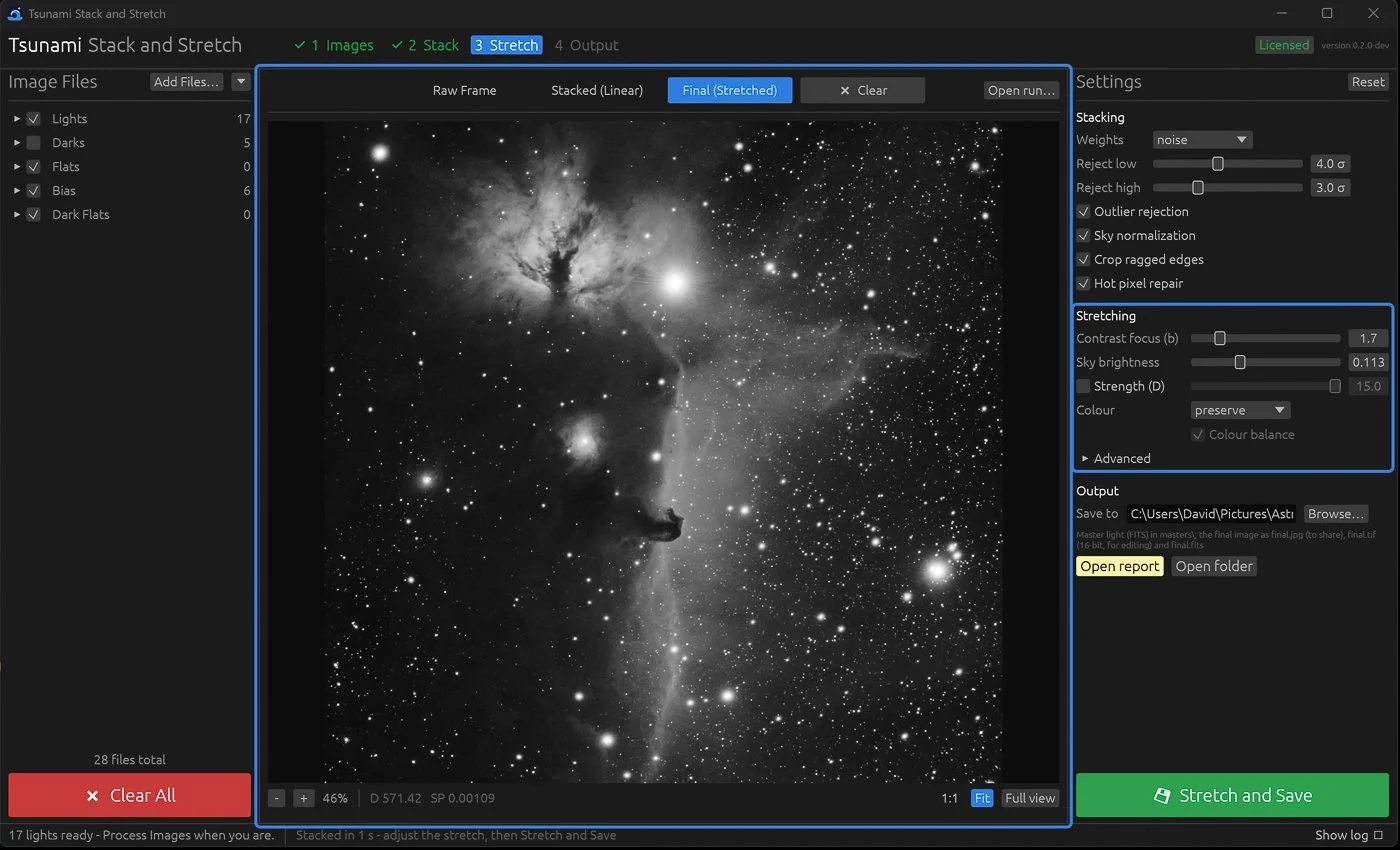This screenshot has height=850, width=1400.
Task: Click the Clear preview button
Action: (x=863, y=90)
